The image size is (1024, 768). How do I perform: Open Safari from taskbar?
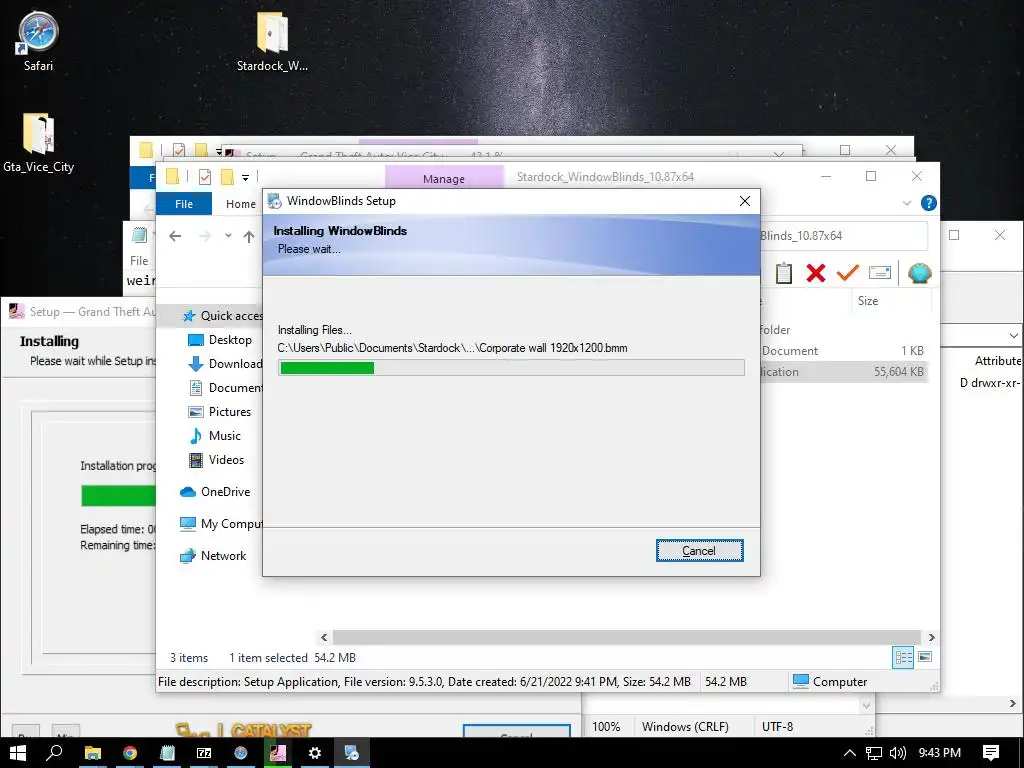pyautogui.click(x=241, y=753)
